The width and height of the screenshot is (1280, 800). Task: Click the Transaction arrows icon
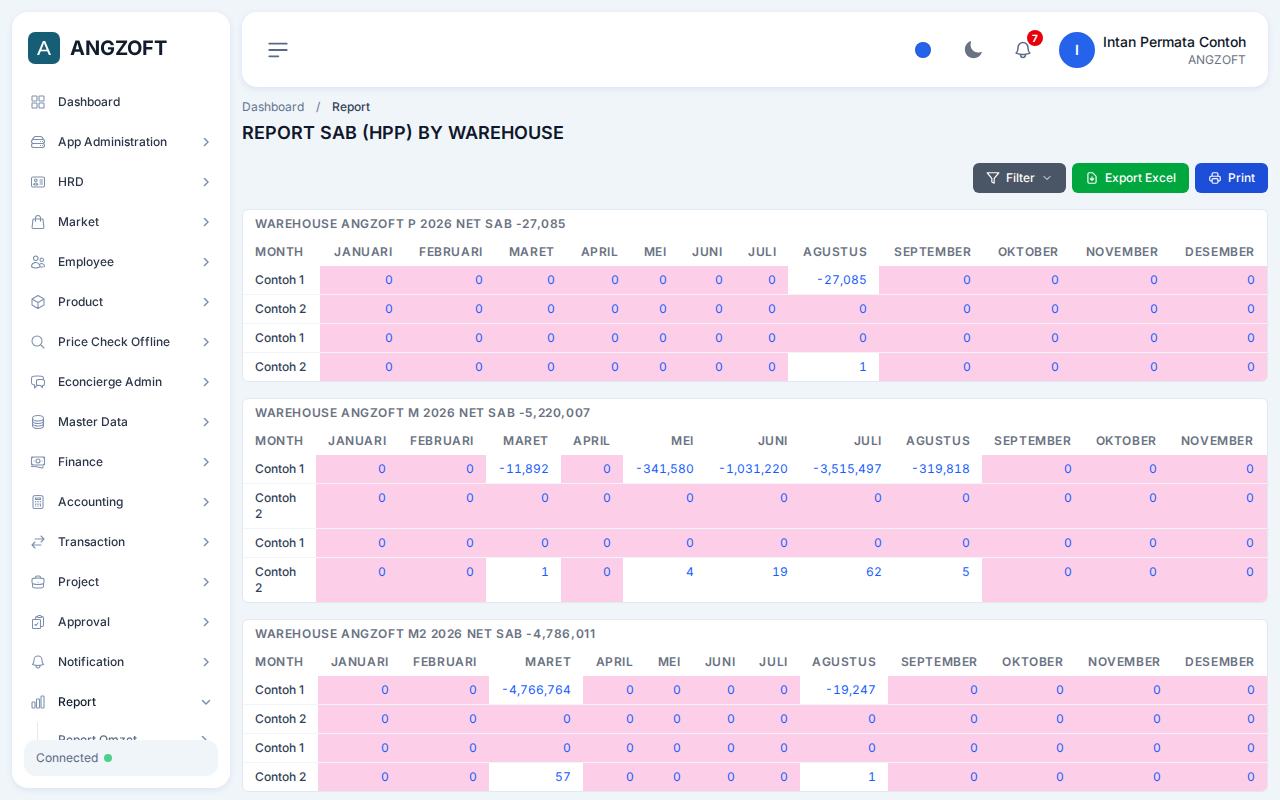pos(38,542)
